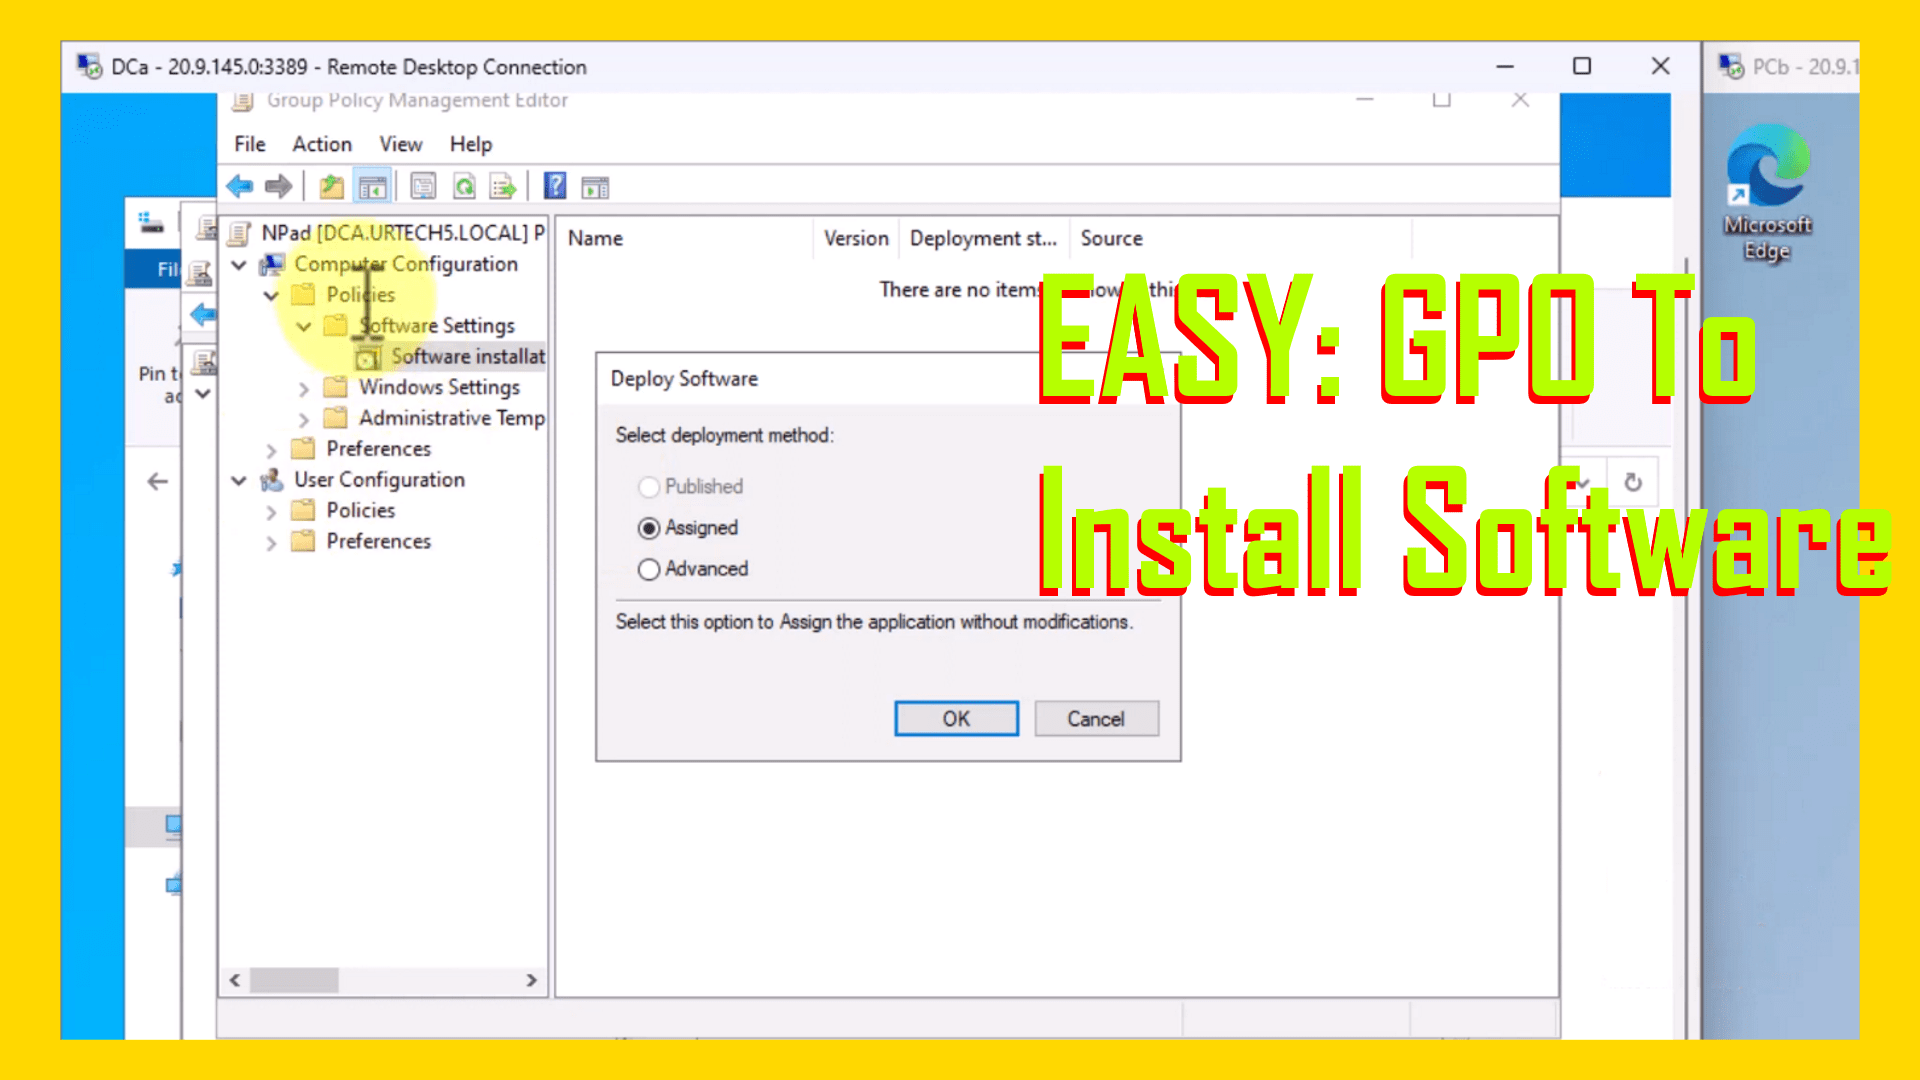This screenshot has height=1080, width=1920.
Task: Click the Back arrow in the toolbar
Action: pyautogui.click(x=240, y=186)
